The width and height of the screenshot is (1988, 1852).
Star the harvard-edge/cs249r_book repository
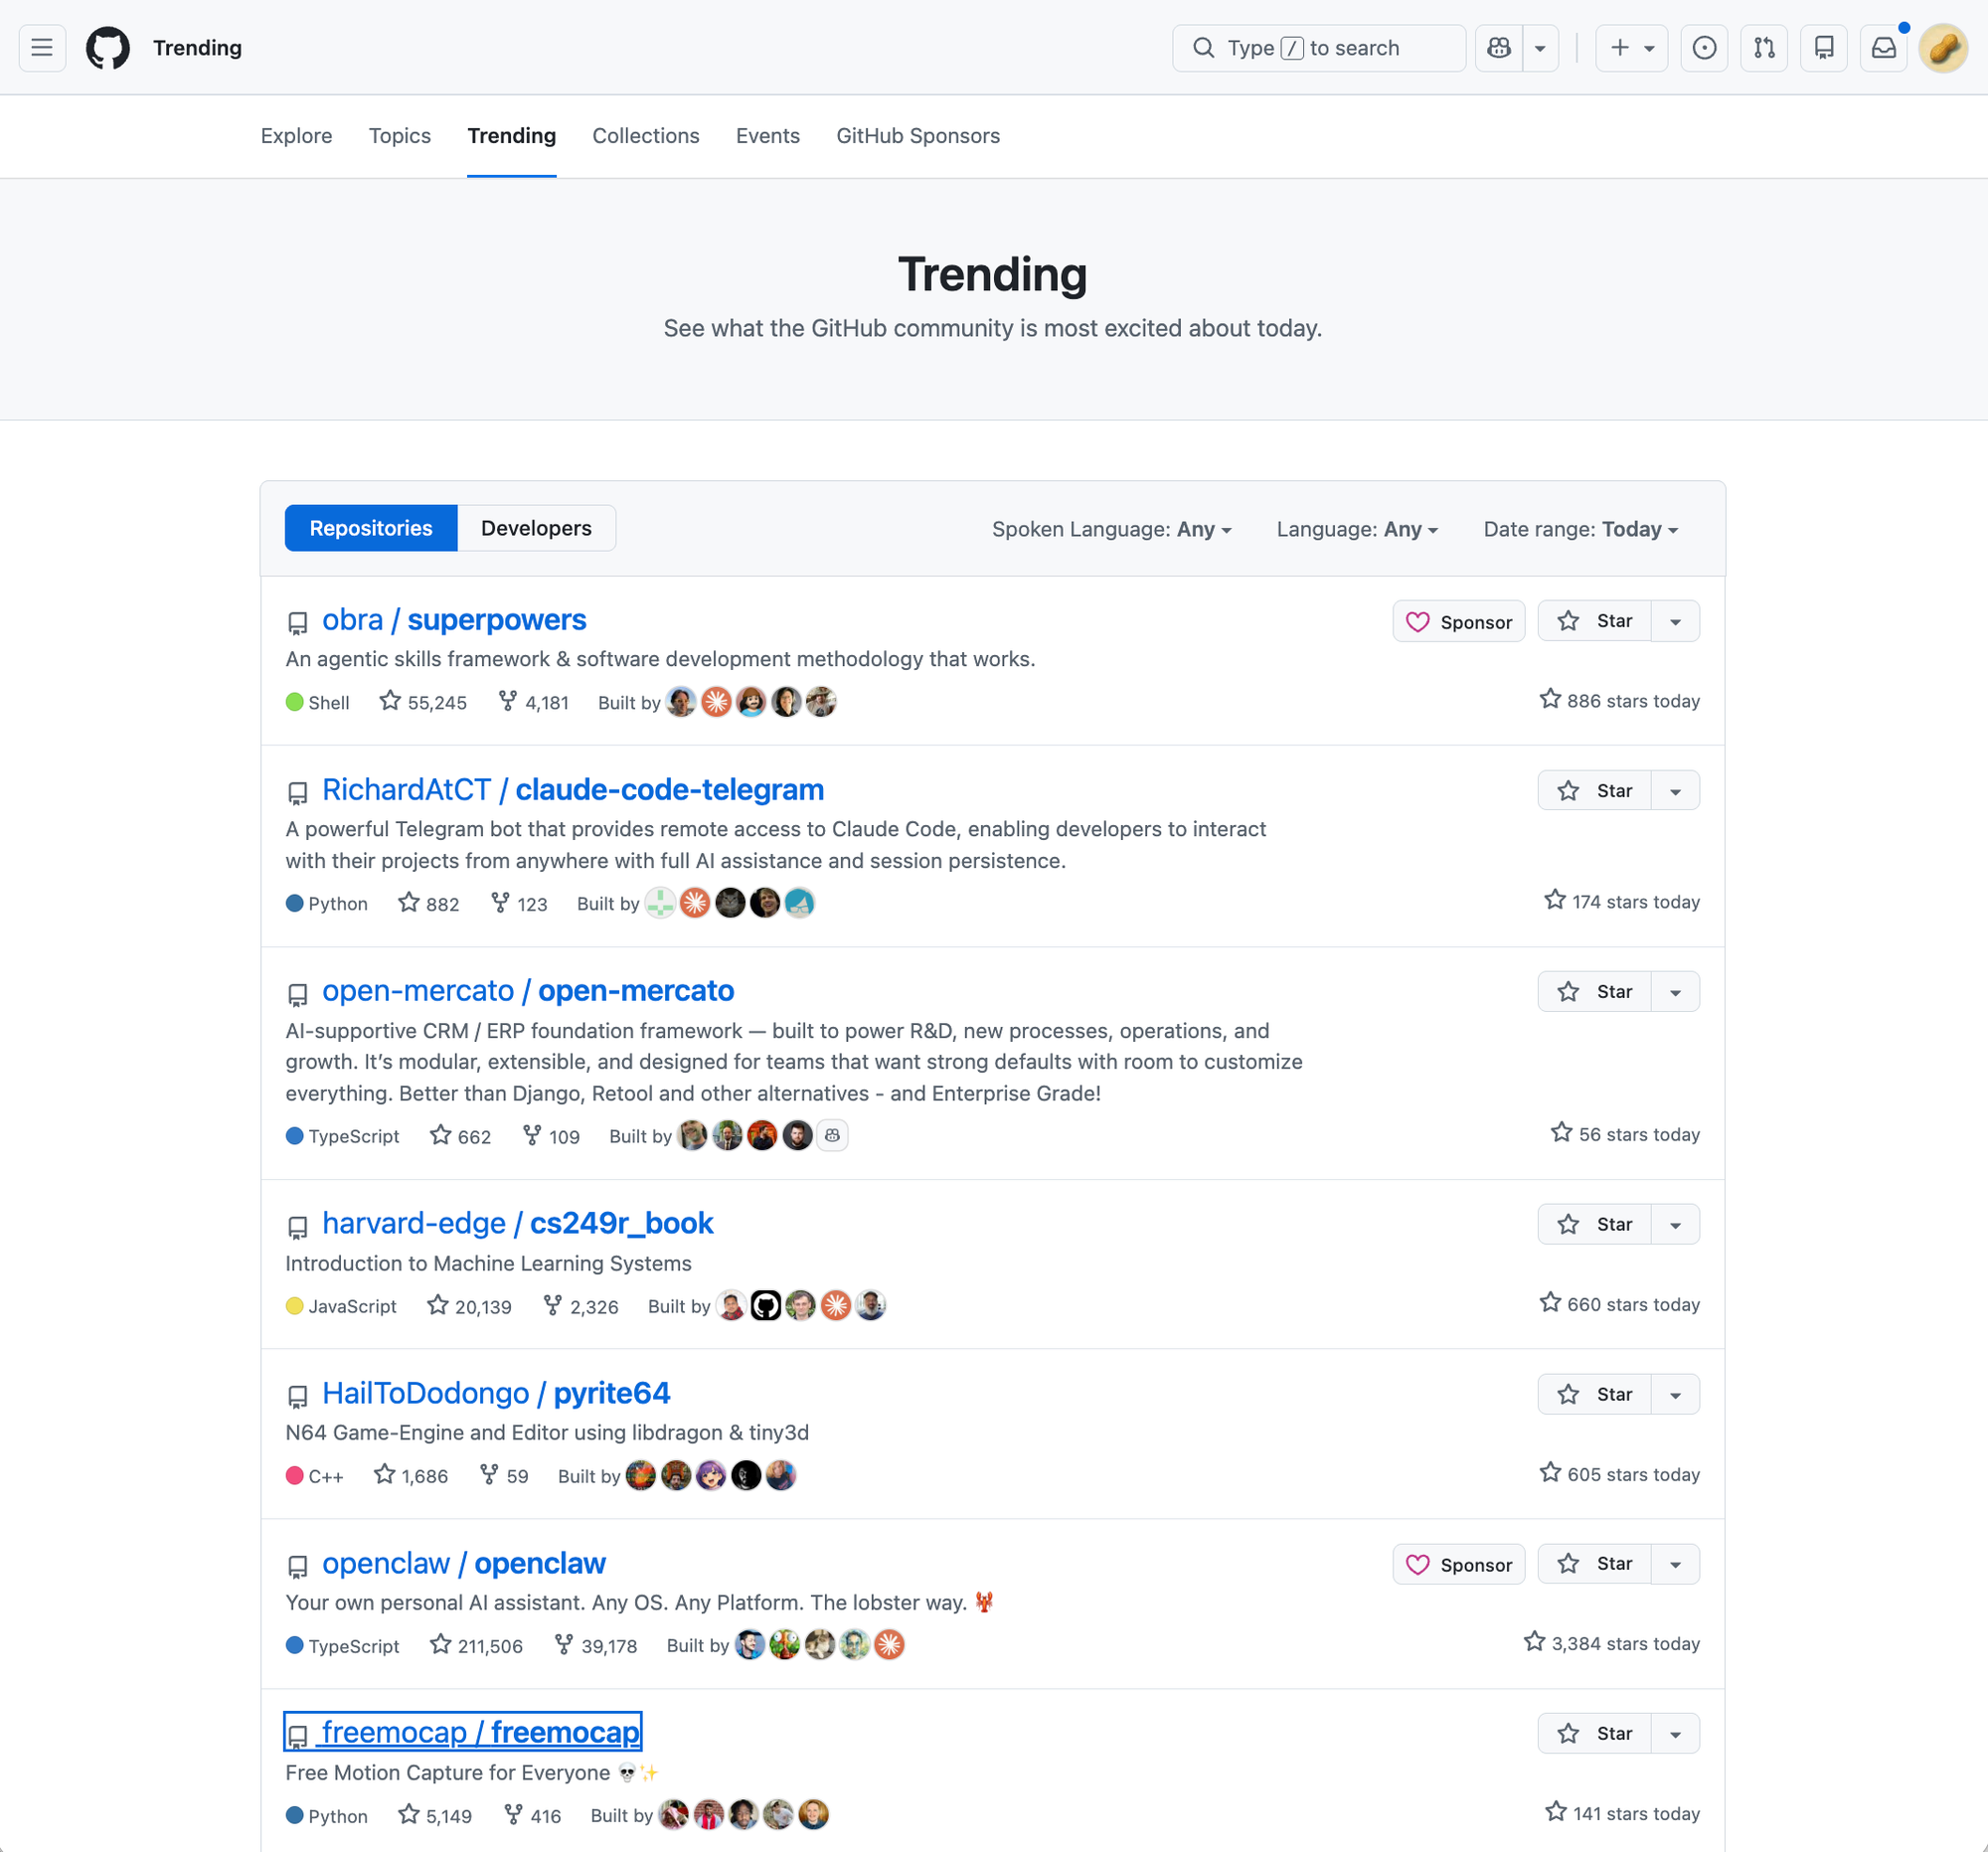point(1595,1224)
